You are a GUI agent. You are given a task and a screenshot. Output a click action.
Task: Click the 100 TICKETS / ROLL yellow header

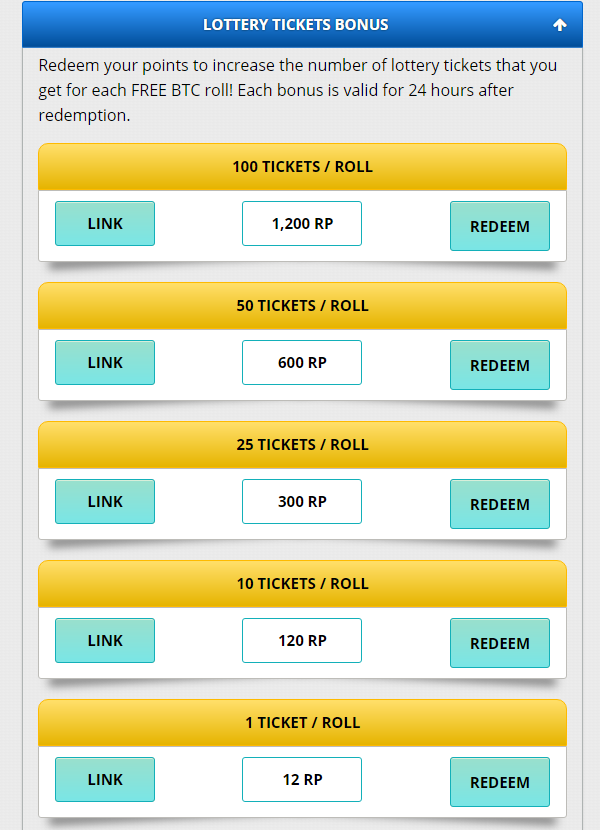(302, 167)
